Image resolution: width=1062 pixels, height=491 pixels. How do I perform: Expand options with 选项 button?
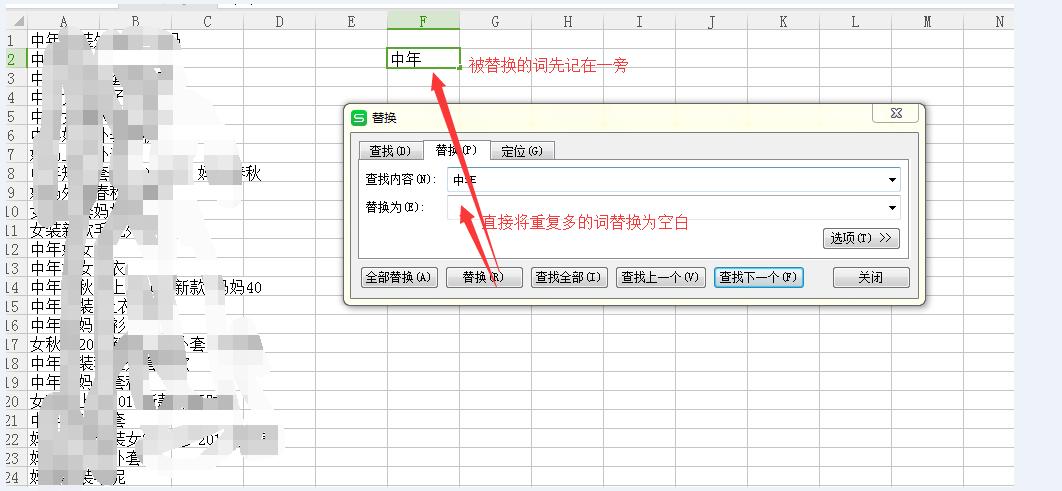tap(861, 238)
